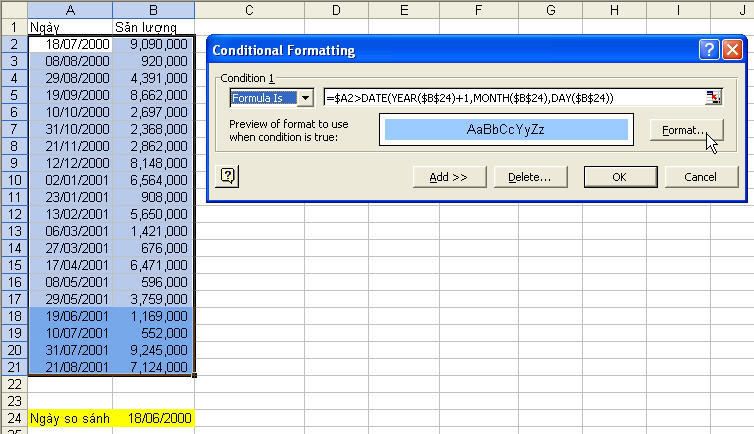
Task: Click the value cell 1,169,000
Action: tap(153, 316)
